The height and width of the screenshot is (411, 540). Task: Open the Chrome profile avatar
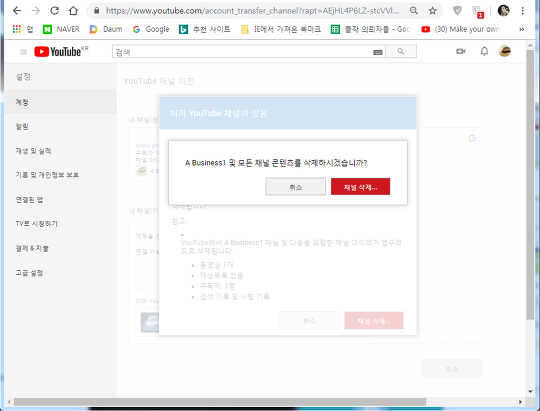503,11
